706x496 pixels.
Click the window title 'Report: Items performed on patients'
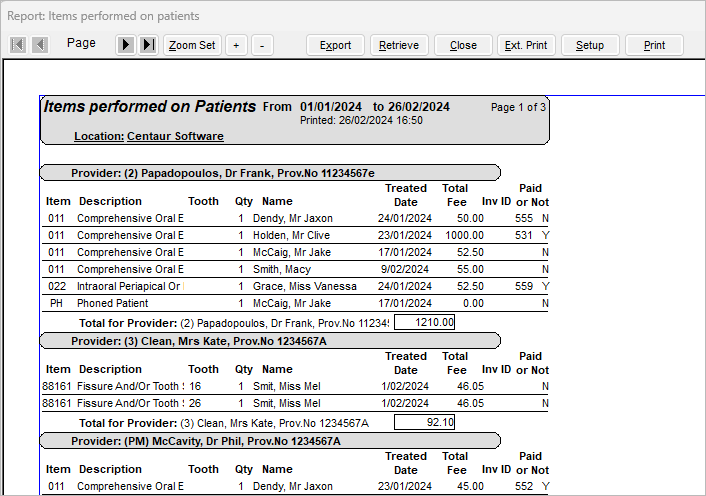pyautogui.click(x=103, y=16)
